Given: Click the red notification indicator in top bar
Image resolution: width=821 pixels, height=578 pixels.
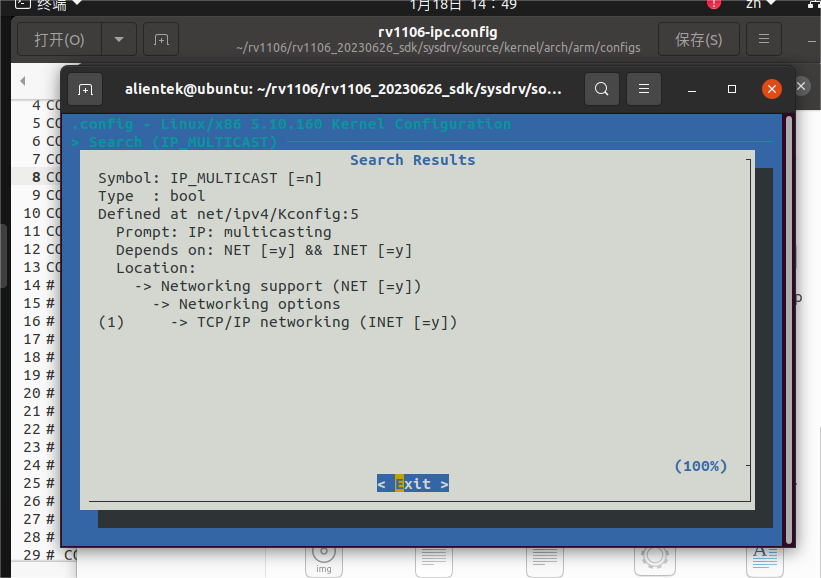Looking at the screenshot, I should (x=714, y=4).
